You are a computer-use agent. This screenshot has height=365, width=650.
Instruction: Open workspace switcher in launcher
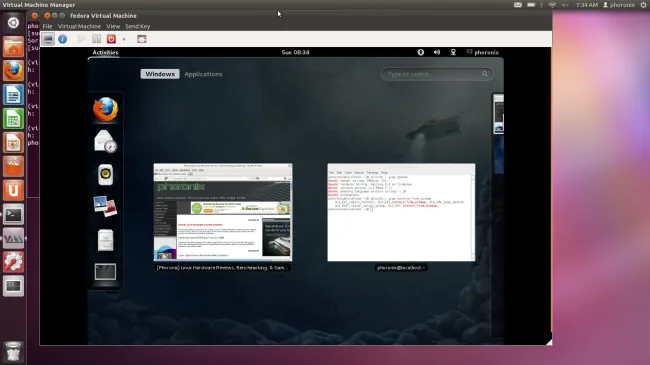(x=13, y=286)
